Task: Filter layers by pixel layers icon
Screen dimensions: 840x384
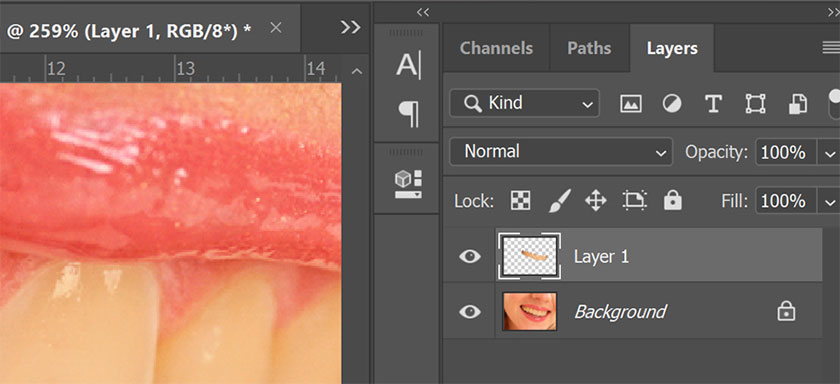Action: pyautogui.click(x=631, y=103)
